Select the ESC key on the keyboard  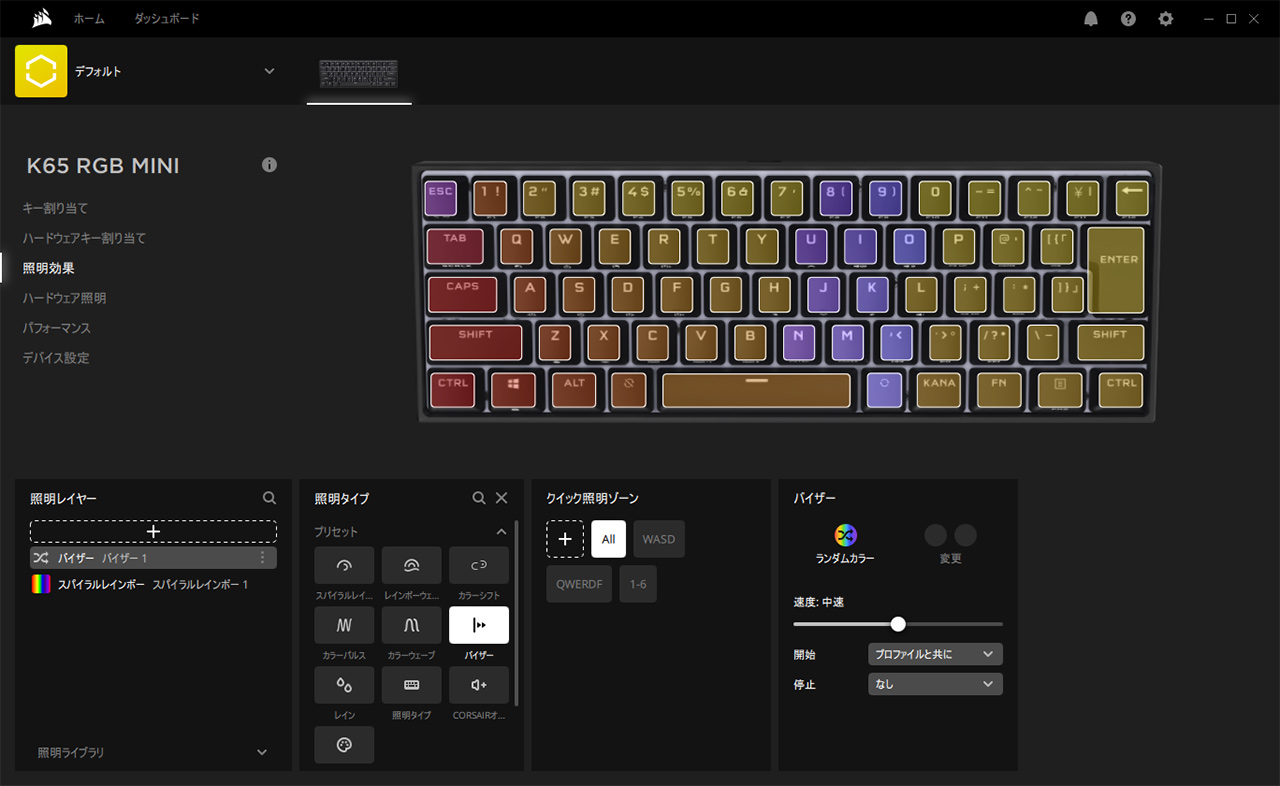pos(440,198)
